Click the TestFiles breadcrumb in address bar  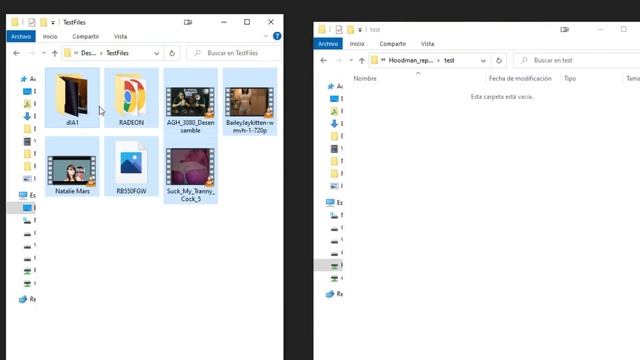click(x=118, y=53)
